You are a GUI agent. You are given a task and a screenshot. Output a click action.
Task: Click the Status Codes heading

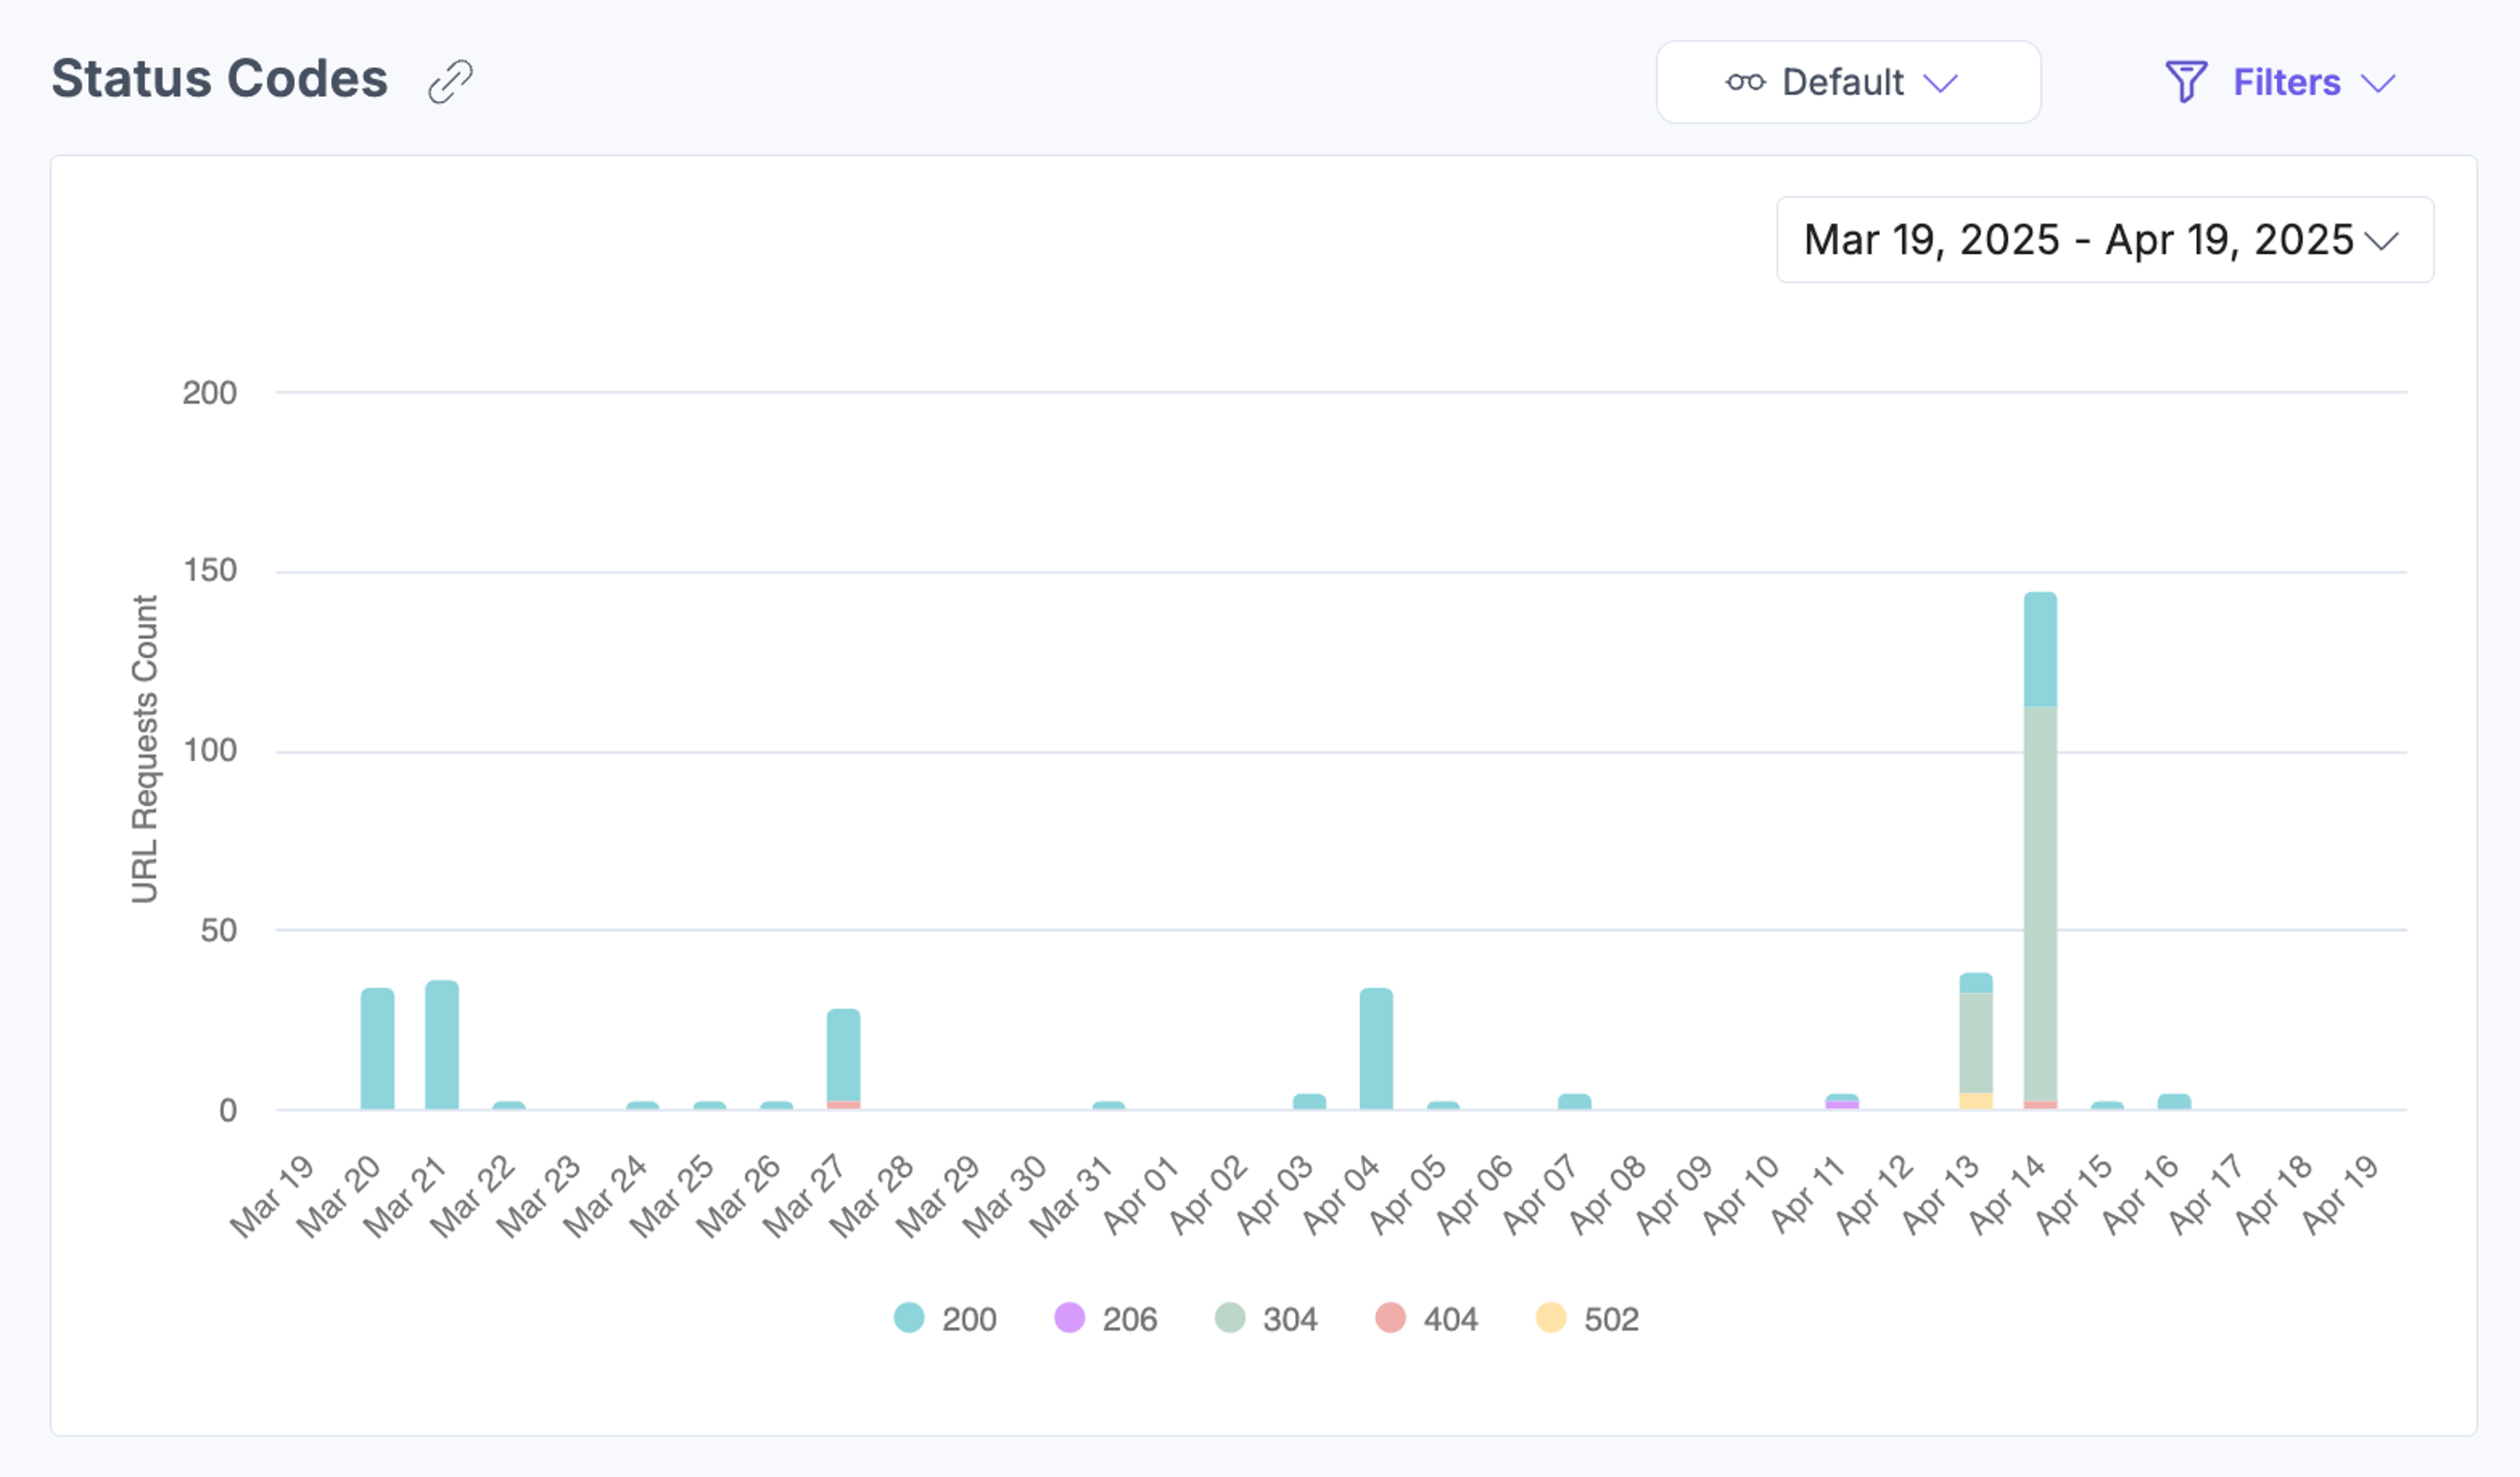coord(219,79)
